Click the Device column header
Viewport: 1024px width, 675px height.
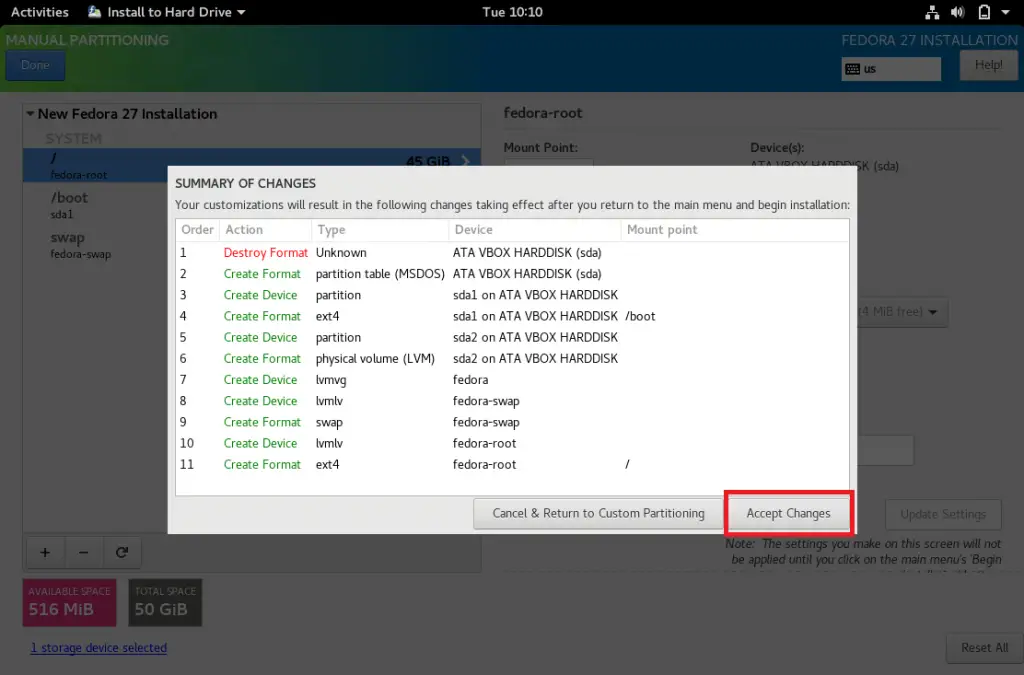pos(535,230)
